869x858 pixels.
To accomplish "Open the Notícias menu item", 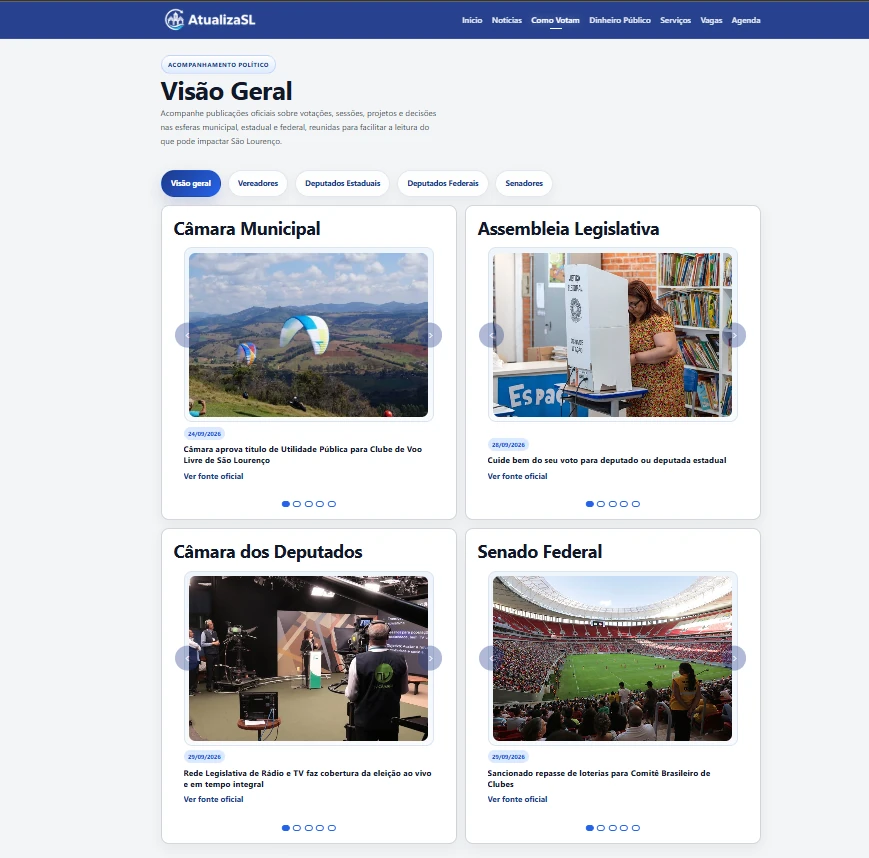I will click(x=507, y=20).
